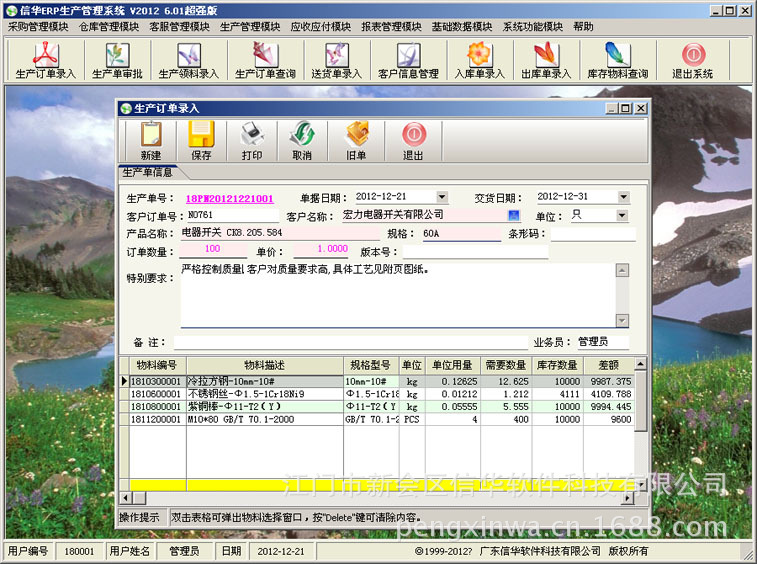Open the 生产管理模块 menu

(x=250, y=27)
